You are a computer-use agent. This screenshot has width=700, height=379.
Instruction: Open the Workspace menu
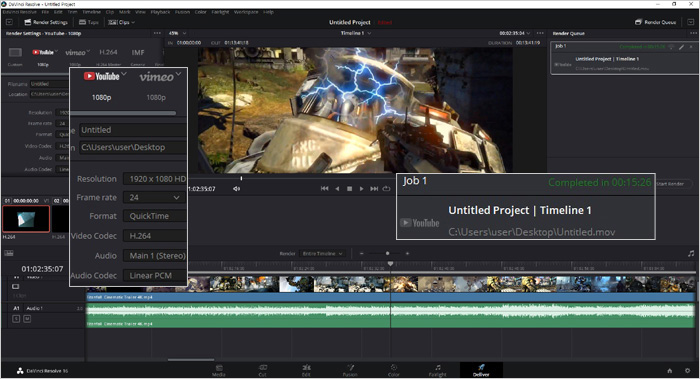pyautogui.click(x=246, y=12)
